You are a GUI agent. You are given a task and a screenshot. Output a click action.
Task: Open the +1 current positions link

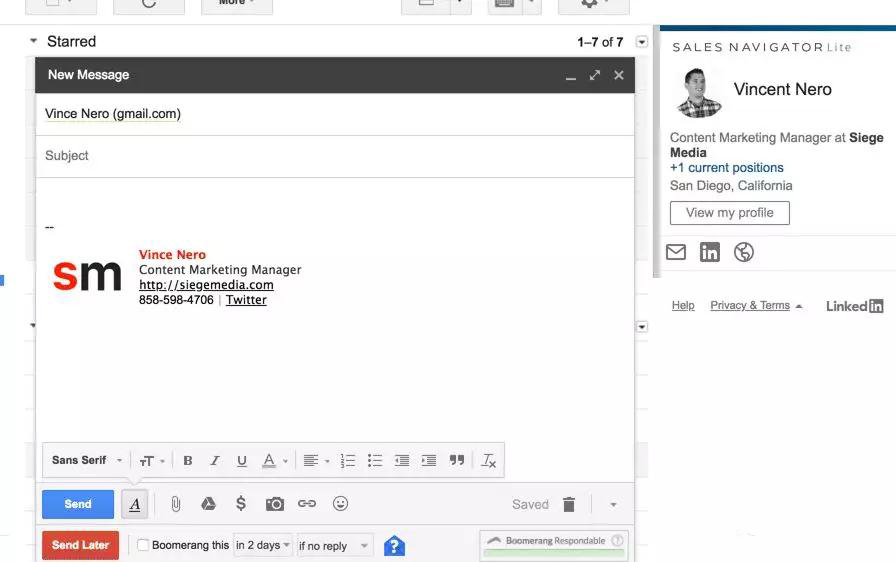726,168
